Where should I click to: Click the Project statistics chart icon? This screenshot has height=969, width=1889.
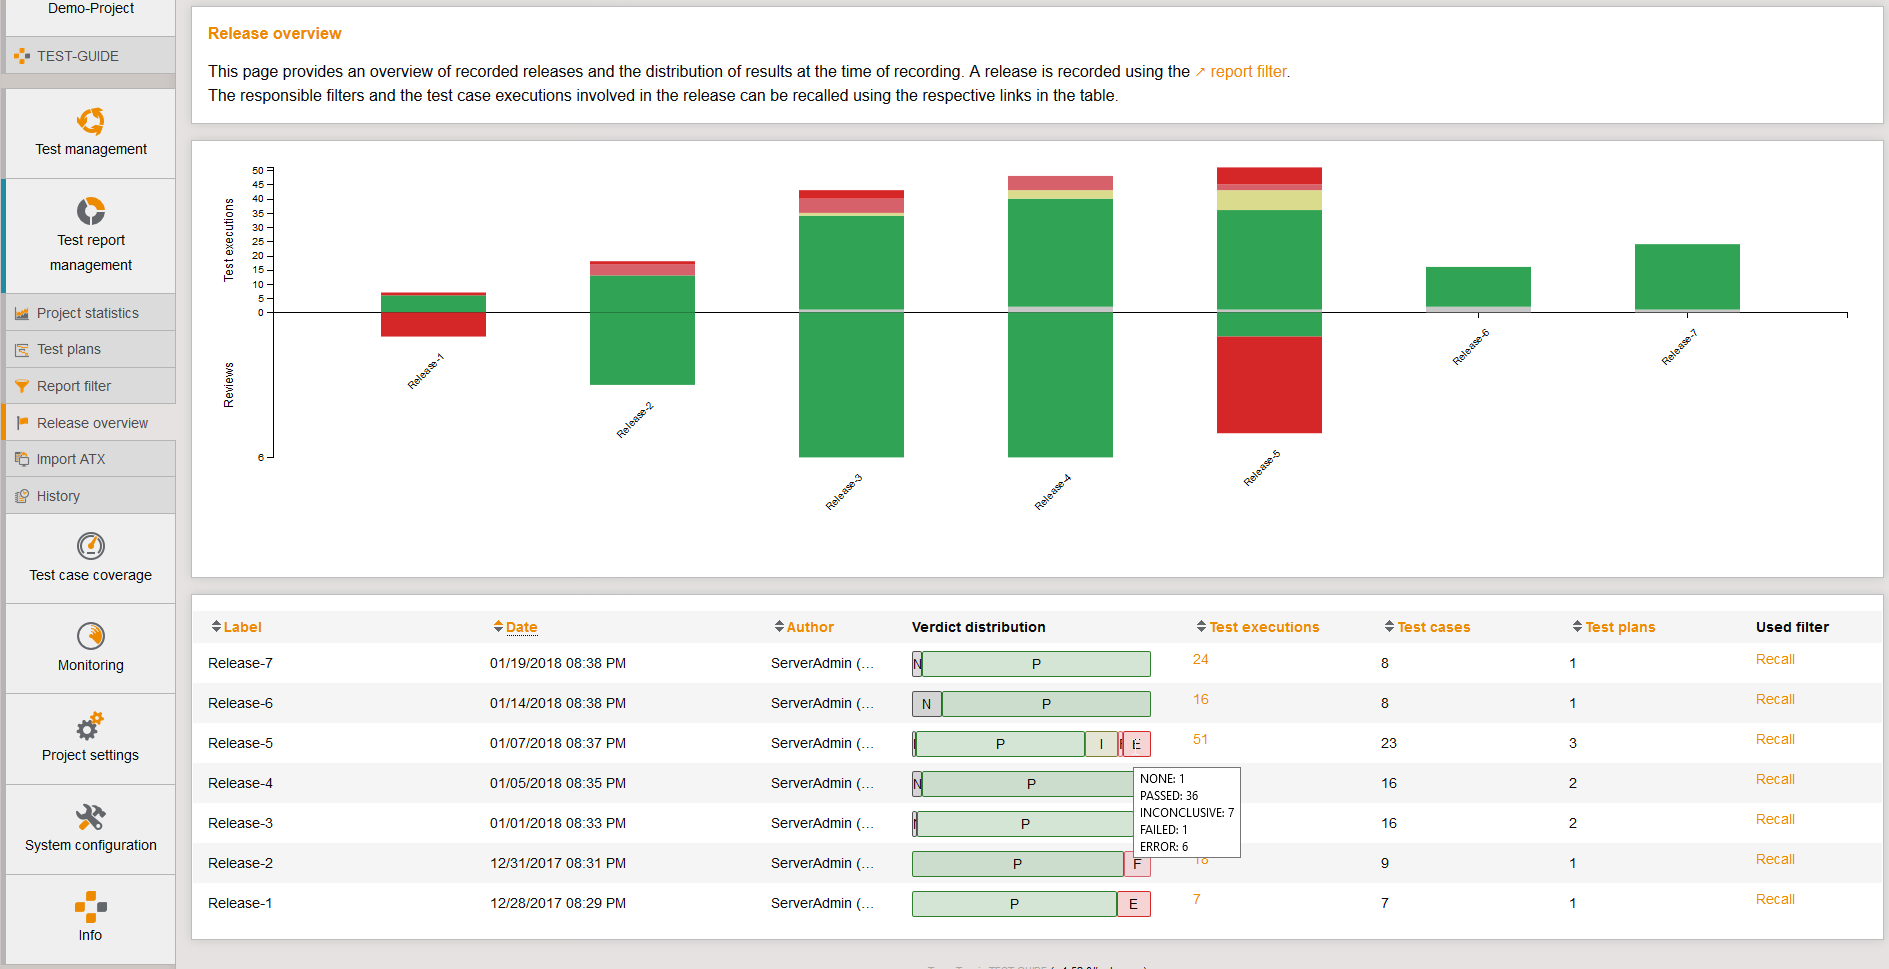22,314
